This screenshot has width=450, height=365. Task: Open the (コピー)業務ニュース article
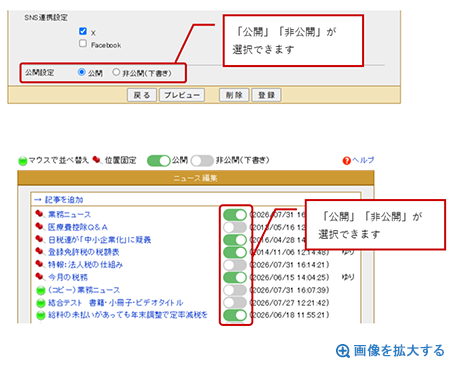tap(84, 290)
